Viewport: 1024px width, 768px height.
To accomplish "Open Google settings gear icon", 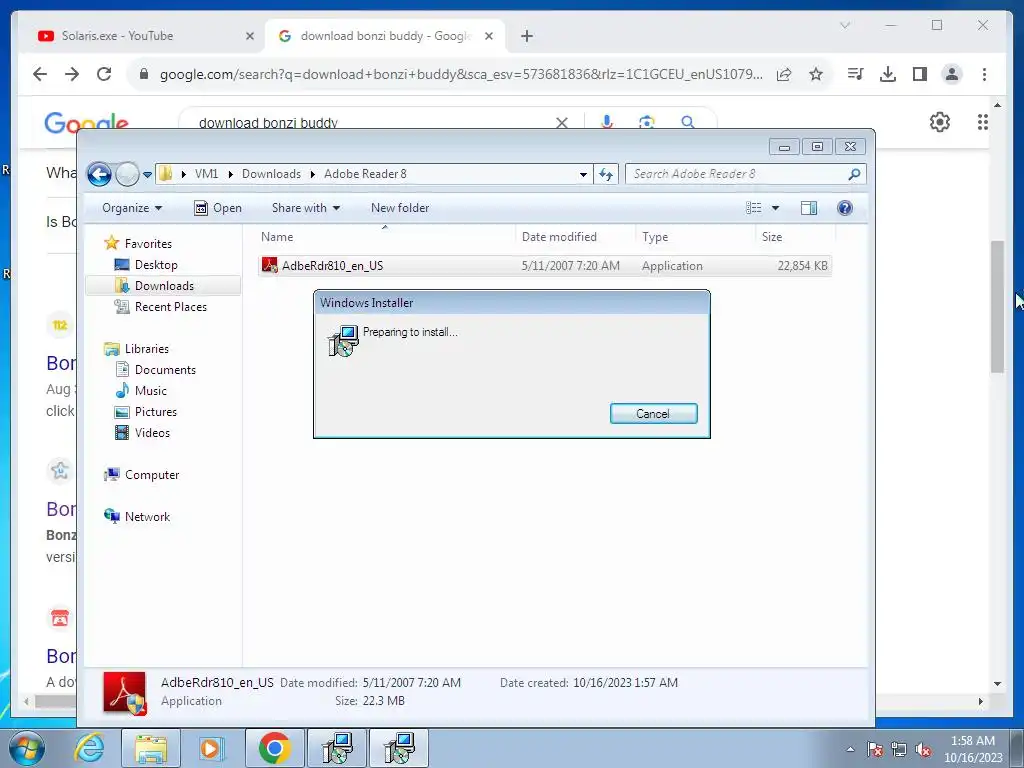I will [x=939, y=121].
